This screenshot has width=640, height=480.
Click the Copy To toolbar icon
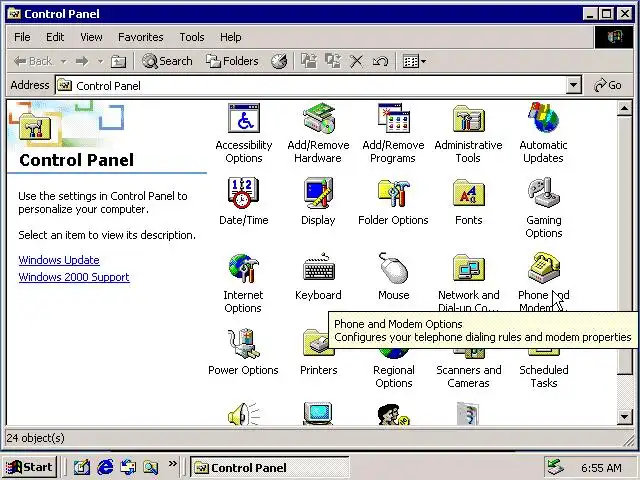(x=333, y=61)
